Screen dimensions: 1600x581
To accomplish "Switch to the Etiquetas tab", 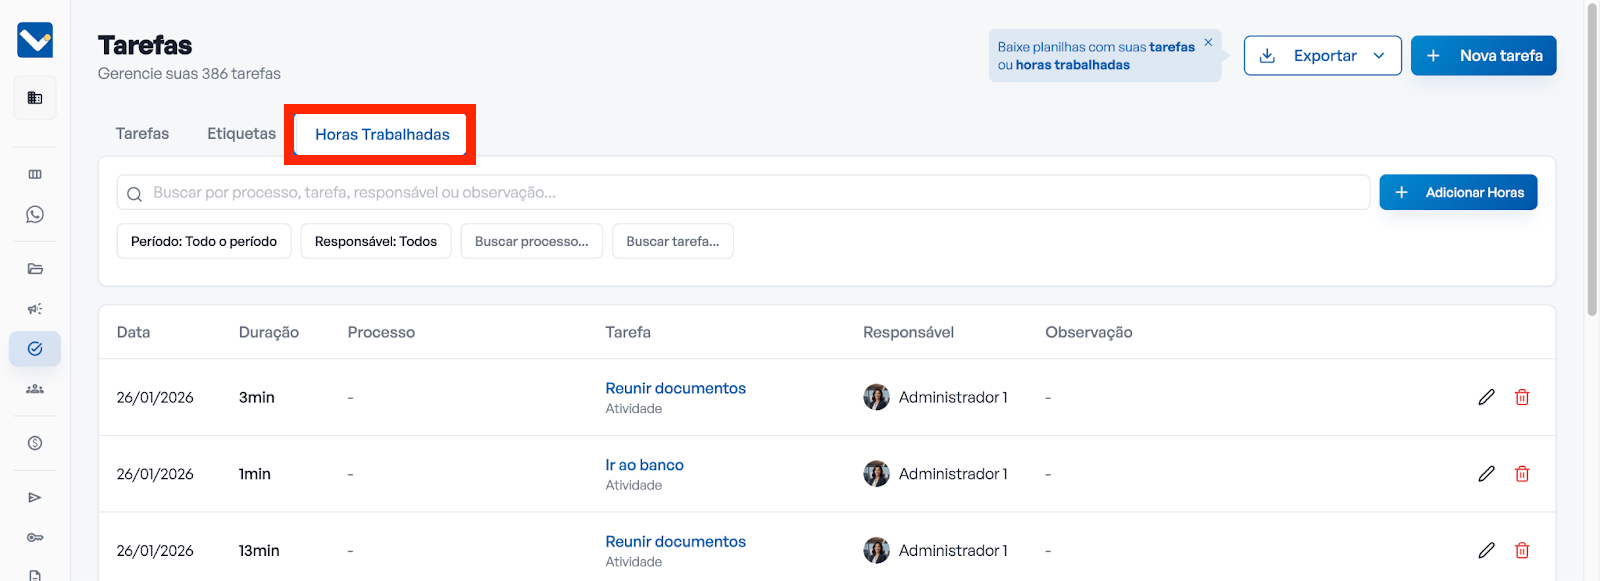I will pyautogui.click(x=241, y=134).
